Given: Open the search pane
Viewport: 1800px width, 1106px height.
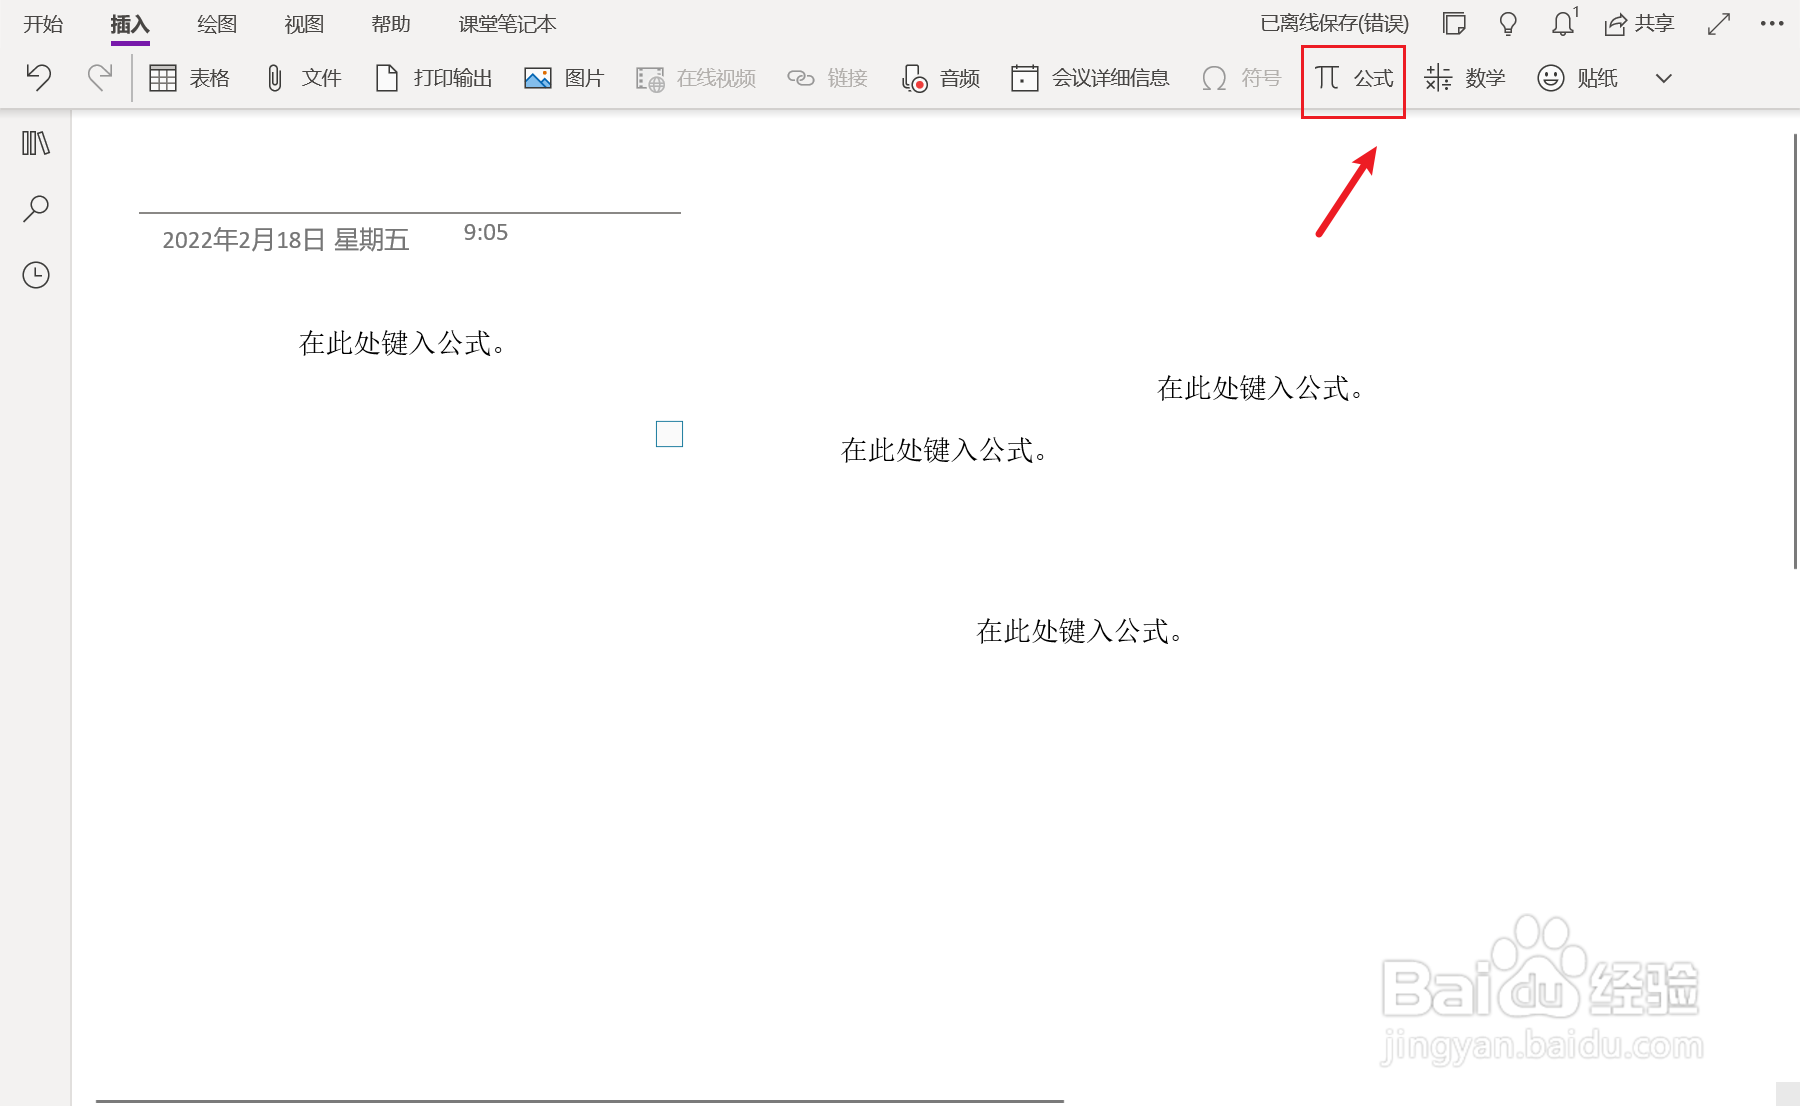Looking at the screenshot, I should pyautogui.click(x=36, y=208).
